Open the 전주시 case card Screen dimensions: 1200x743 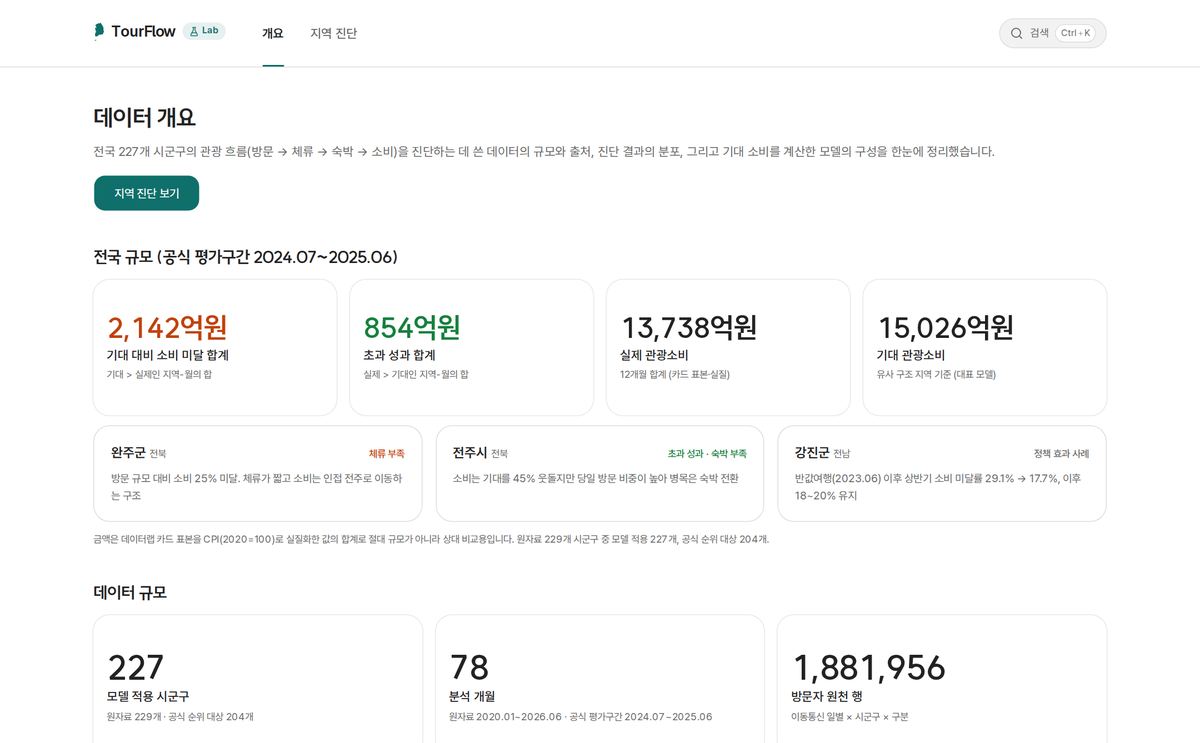tap(600, 473)
